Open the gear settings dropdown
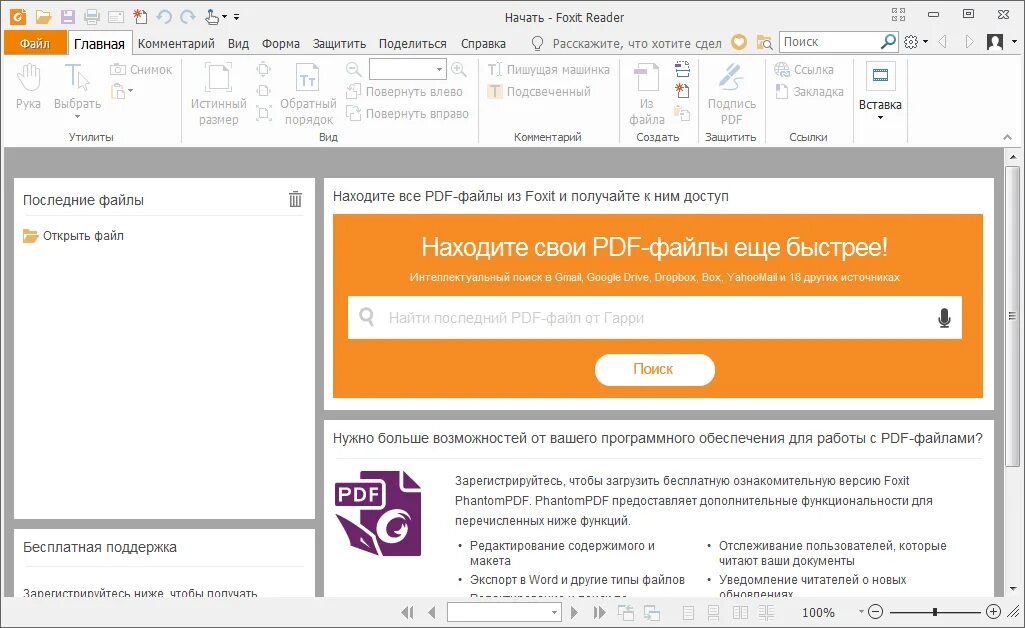 [916, 42]
